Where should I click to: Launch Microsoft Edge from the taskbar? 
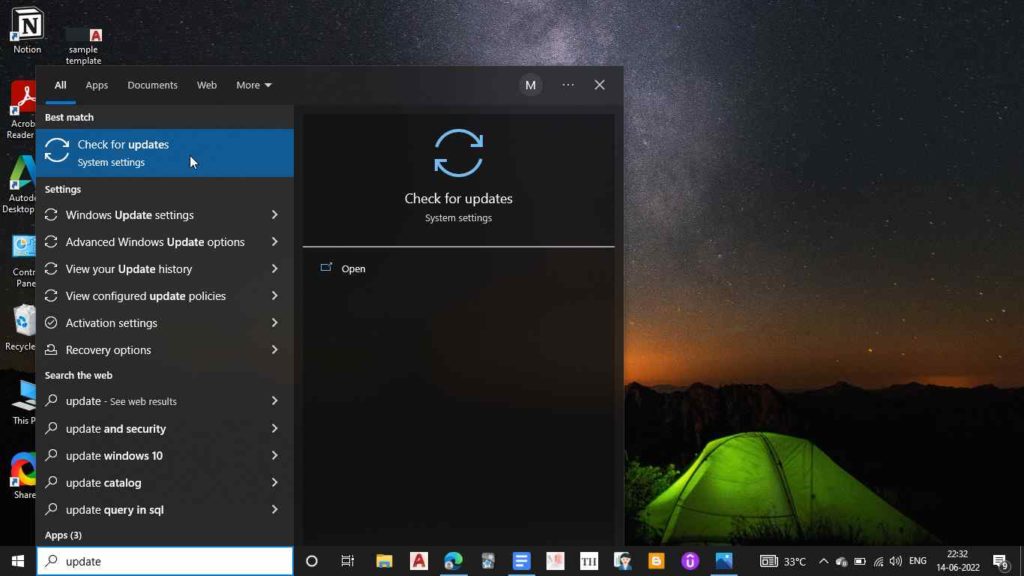click(x=453, y=561)
